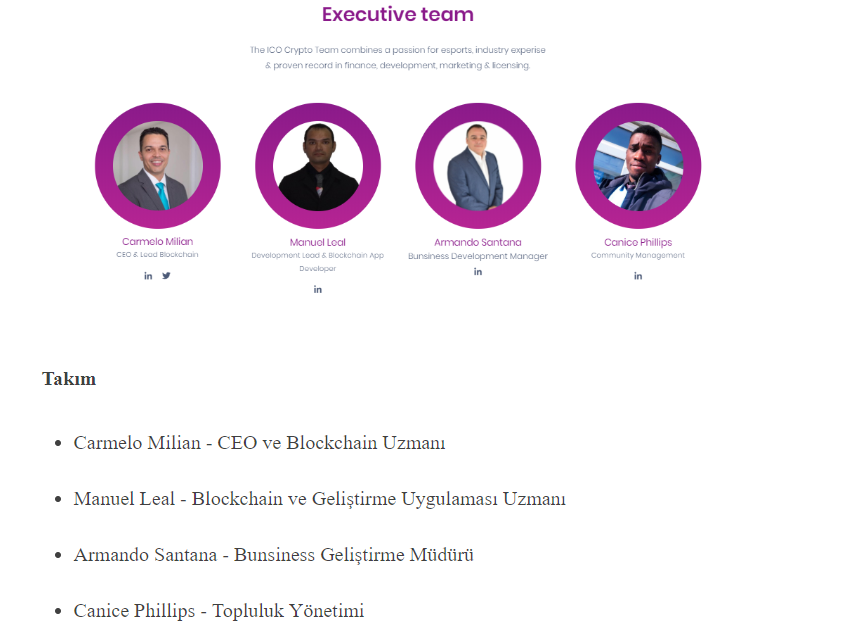This screenshot has height=633, width=846.
Task: Click Canice Phillips' circular profile photo
Action: click(x=638, y=166)
